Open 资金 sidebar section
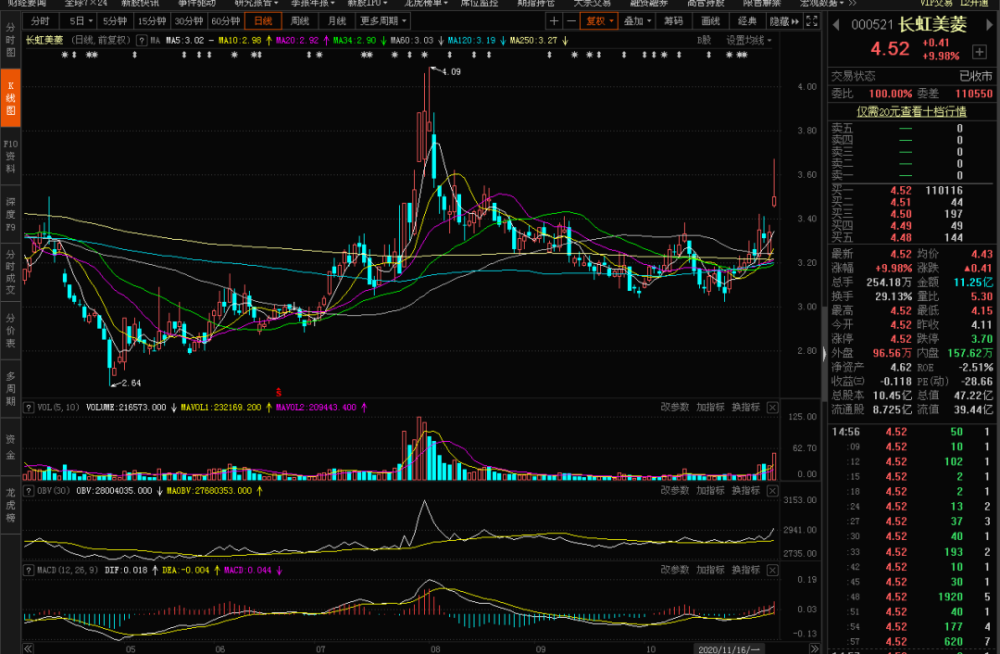 [x=10, y=447]
